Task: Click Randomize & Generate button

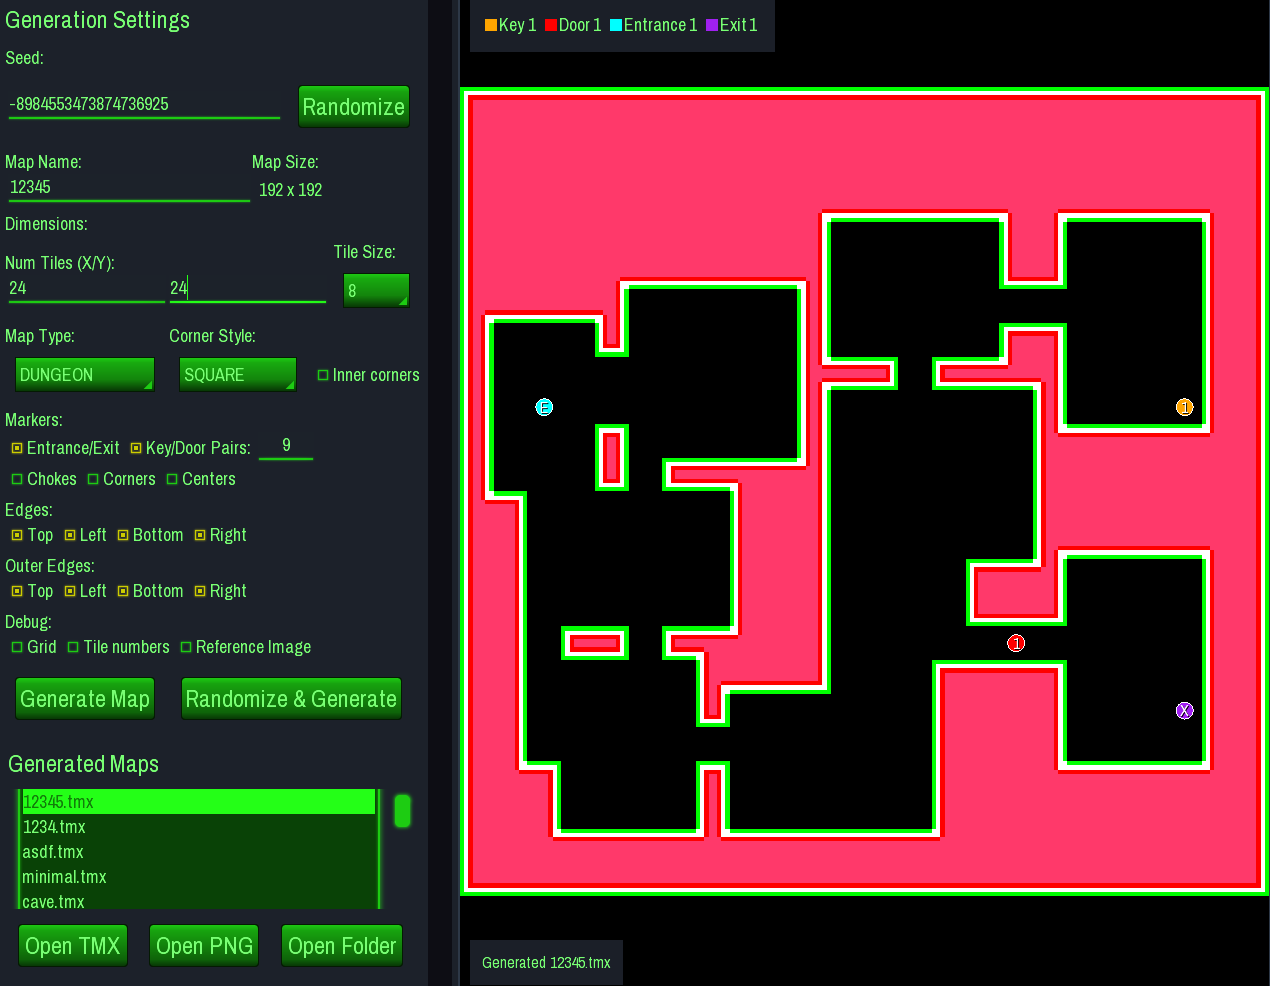Action: pos(291,699)
